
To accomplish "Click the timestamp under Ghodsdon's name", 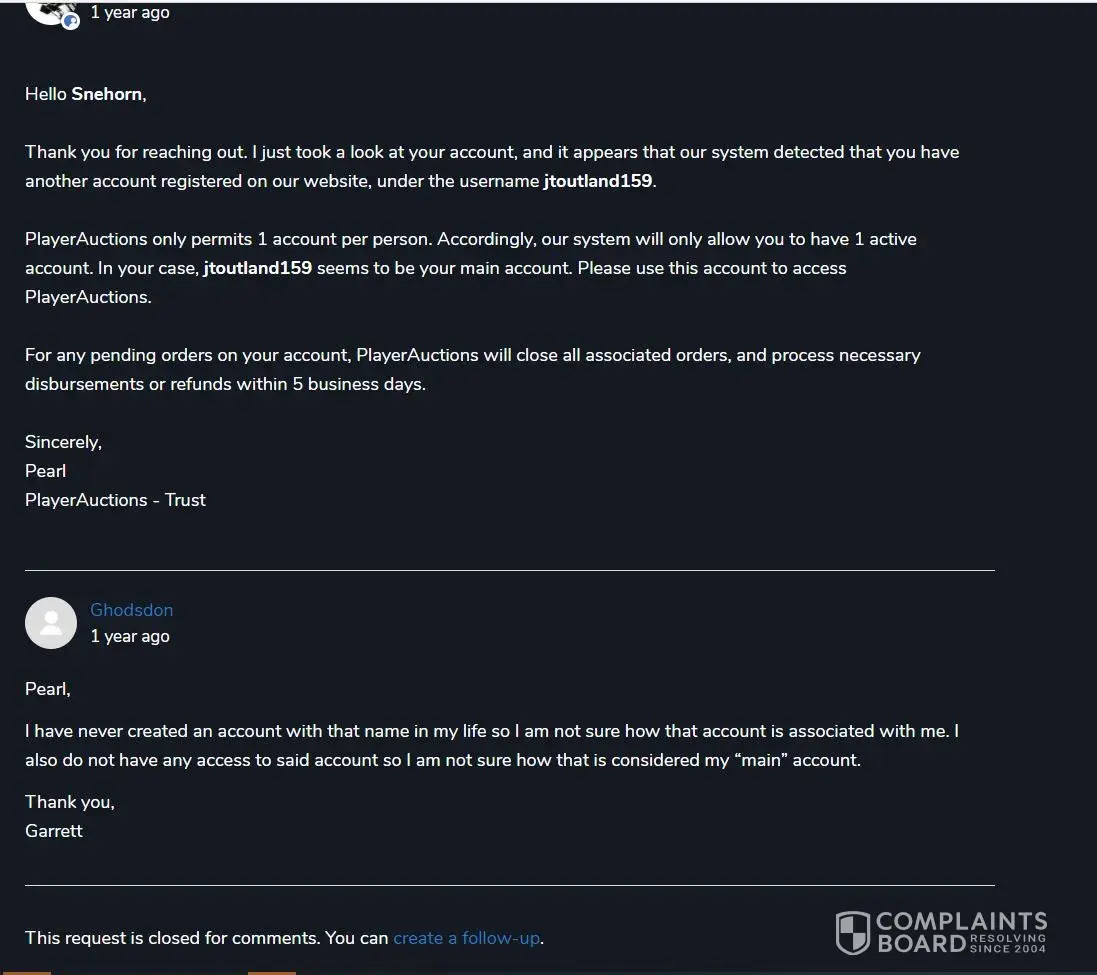I will [130, 636].
